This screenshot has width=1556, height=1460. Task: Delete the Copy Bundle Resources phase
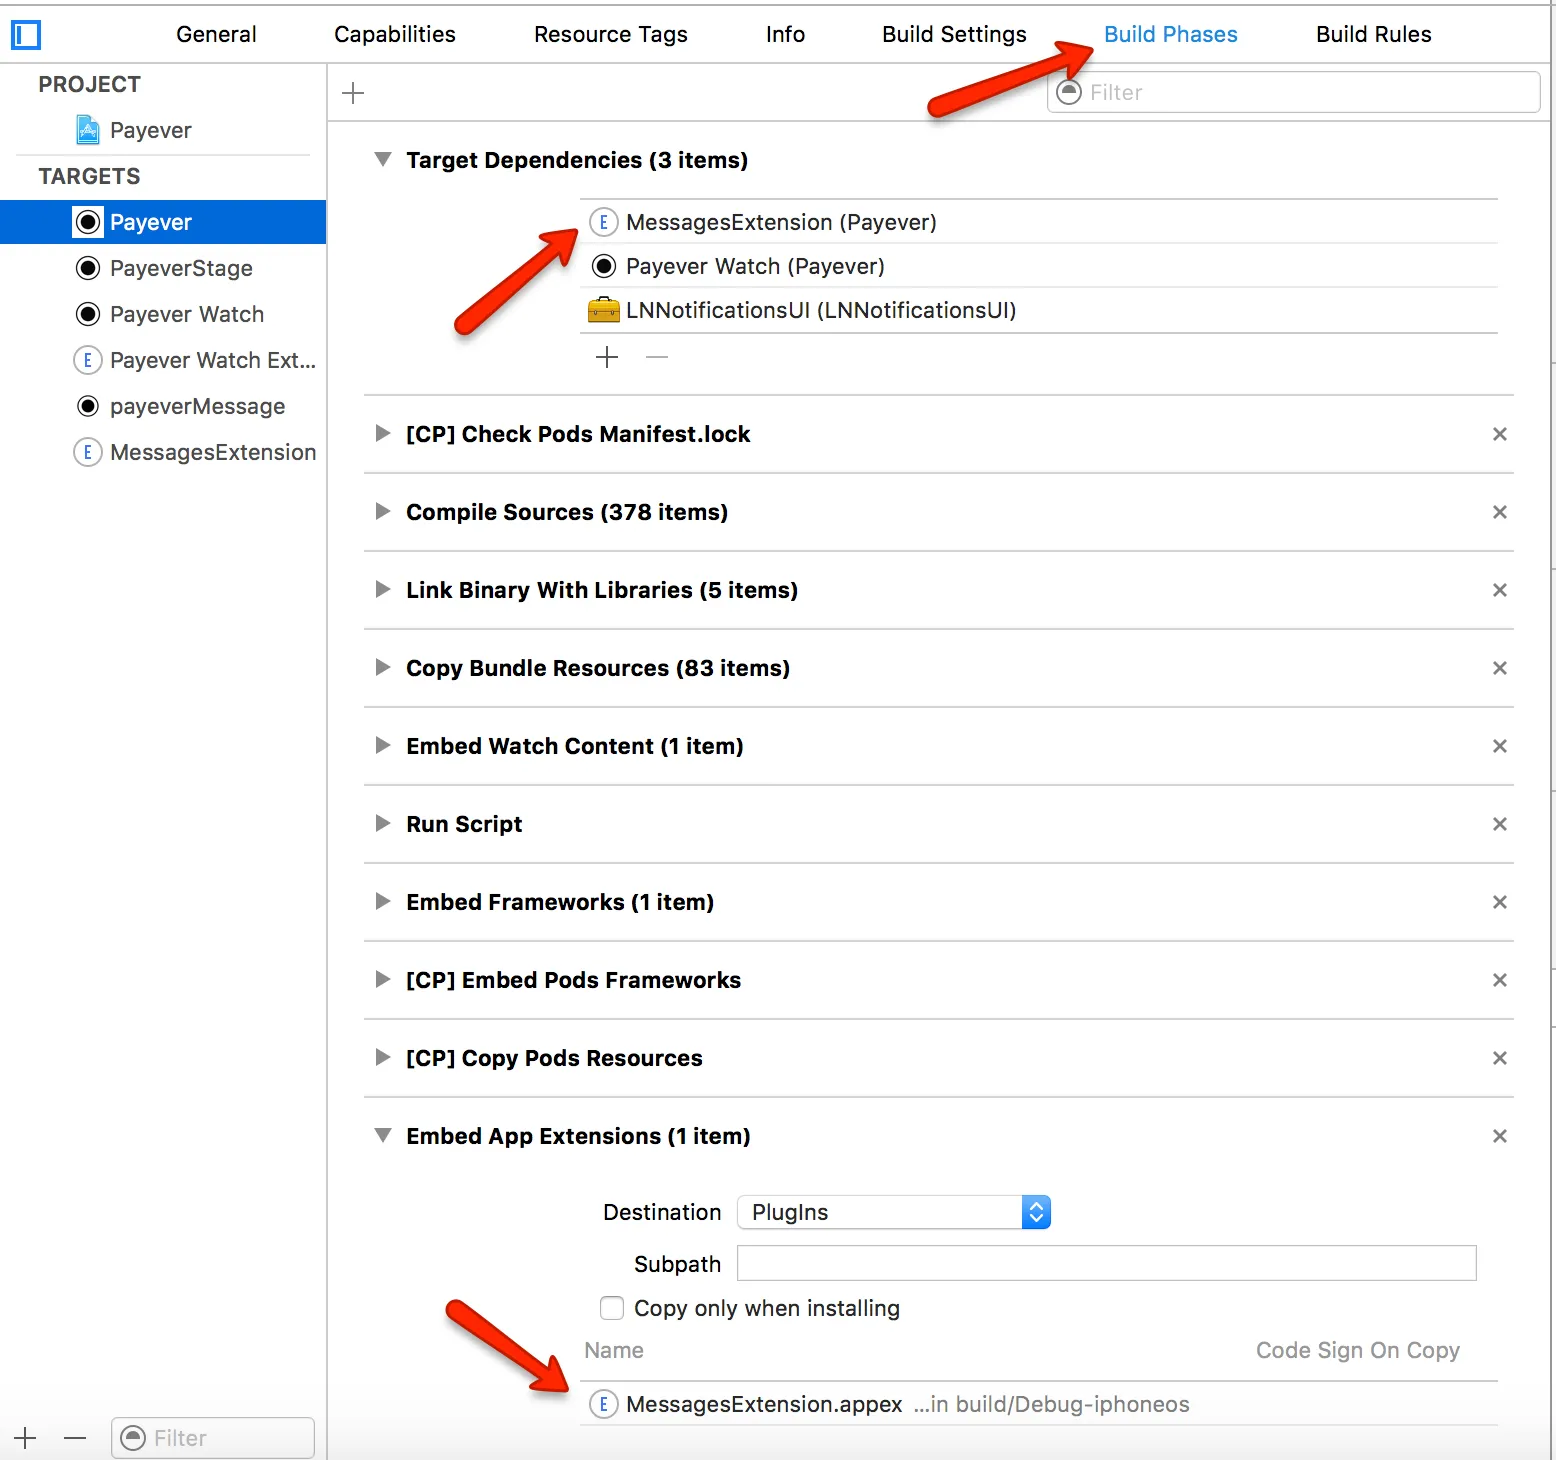[x=1500, y=668]
